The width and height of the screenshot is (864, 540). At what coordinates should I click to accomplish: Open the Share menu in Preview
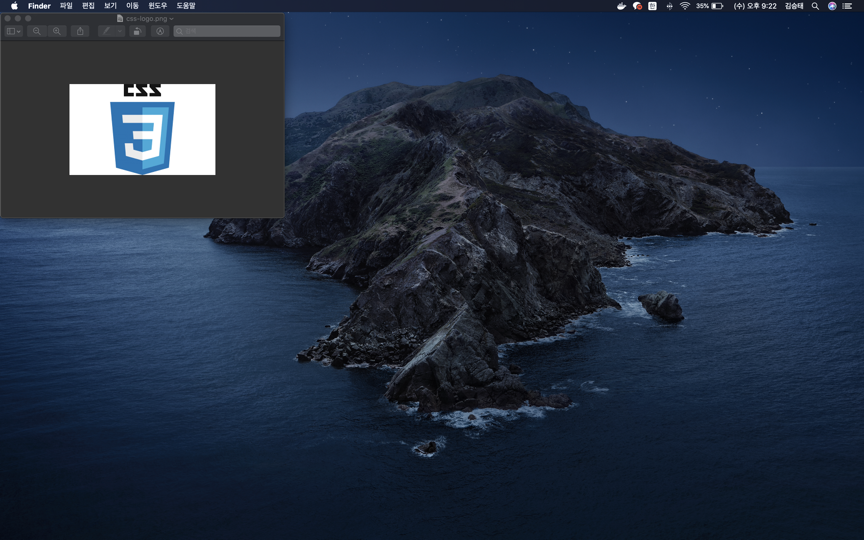pos(80,31)
